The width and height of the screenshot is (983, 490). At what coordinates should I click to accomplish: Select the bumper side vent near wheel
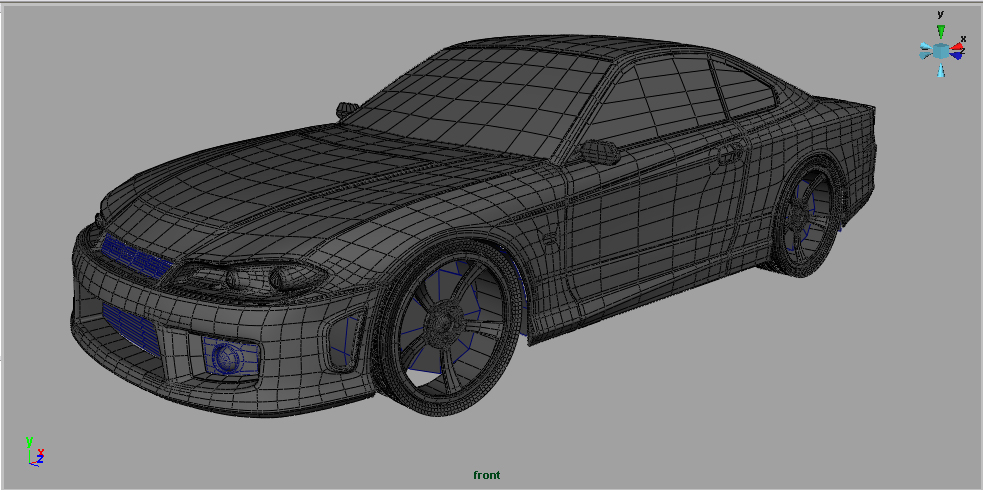click(342, 341)
